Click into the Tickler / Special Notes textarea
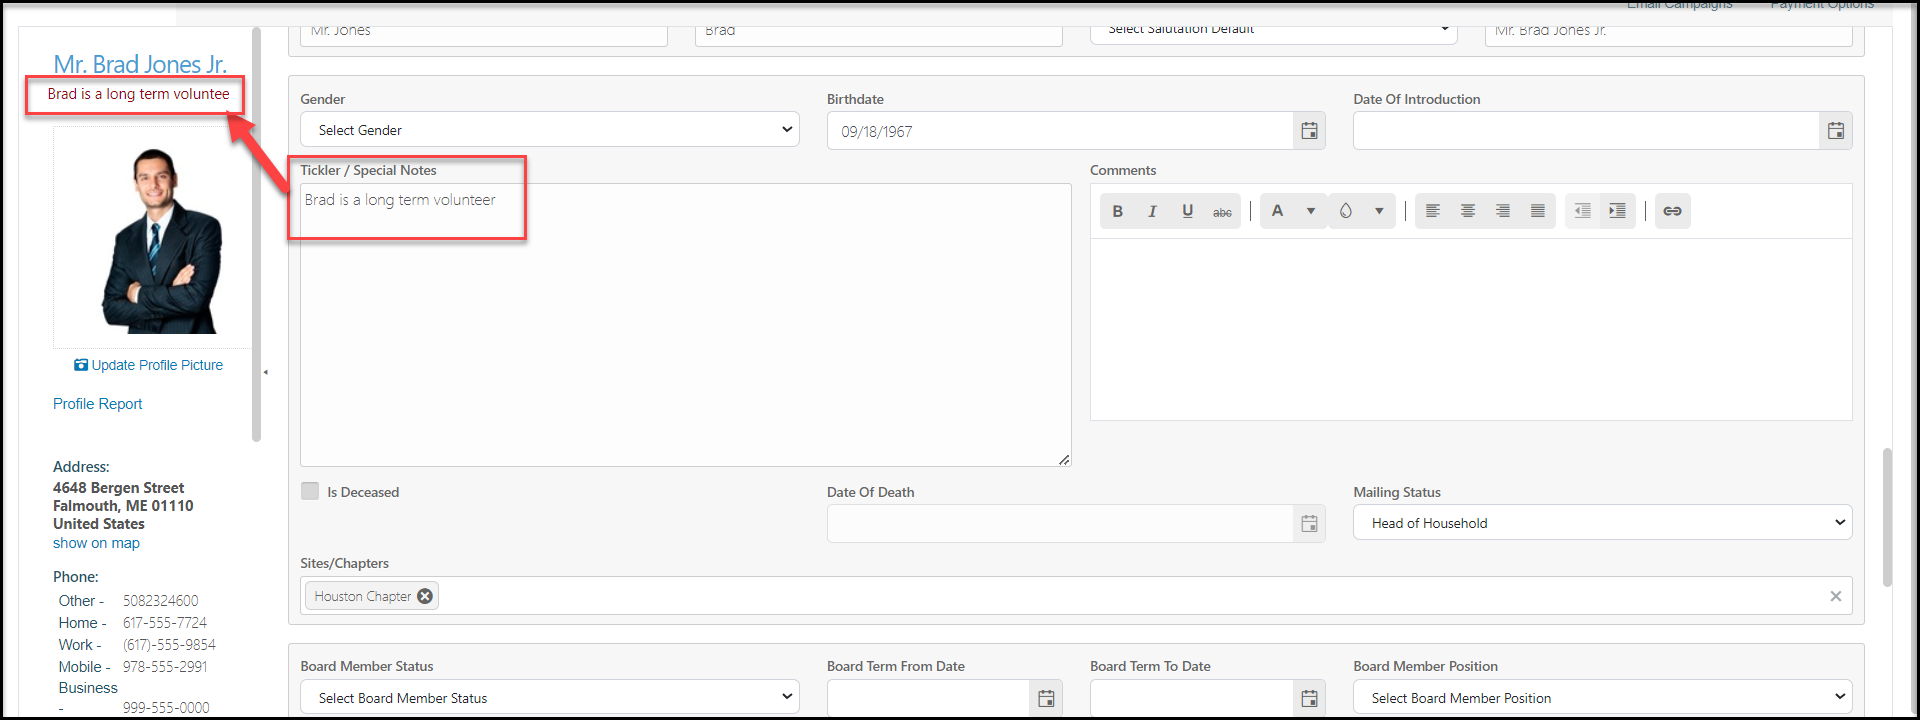The height and width of the screenshot is (720, 1920). coord(685,325)
